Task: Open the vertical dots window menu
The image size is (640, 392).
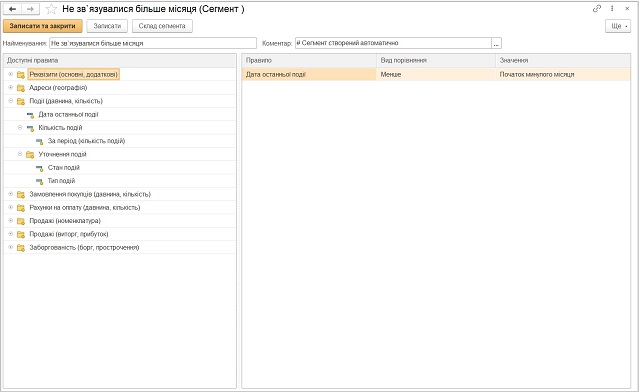Action: pos(612,9)
